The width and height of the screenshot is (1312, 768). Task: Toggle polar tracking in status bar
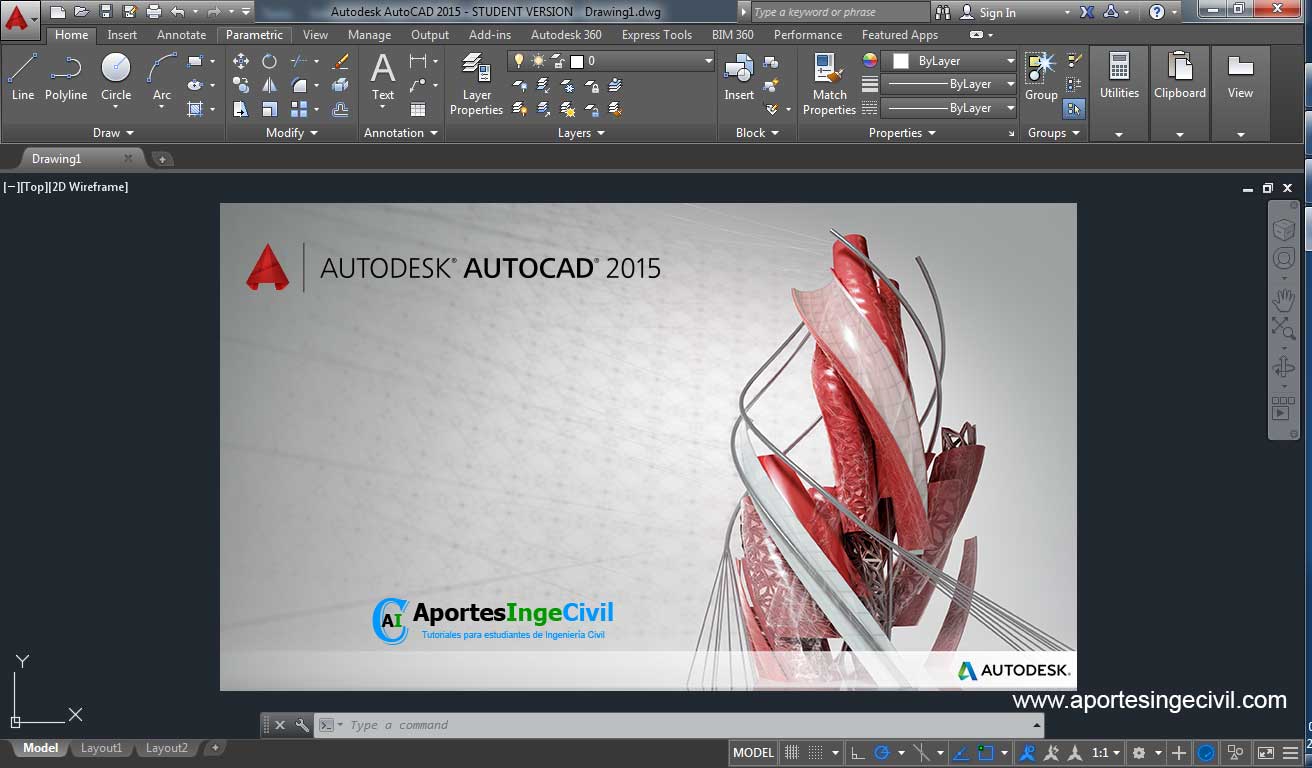coord(882,753)
